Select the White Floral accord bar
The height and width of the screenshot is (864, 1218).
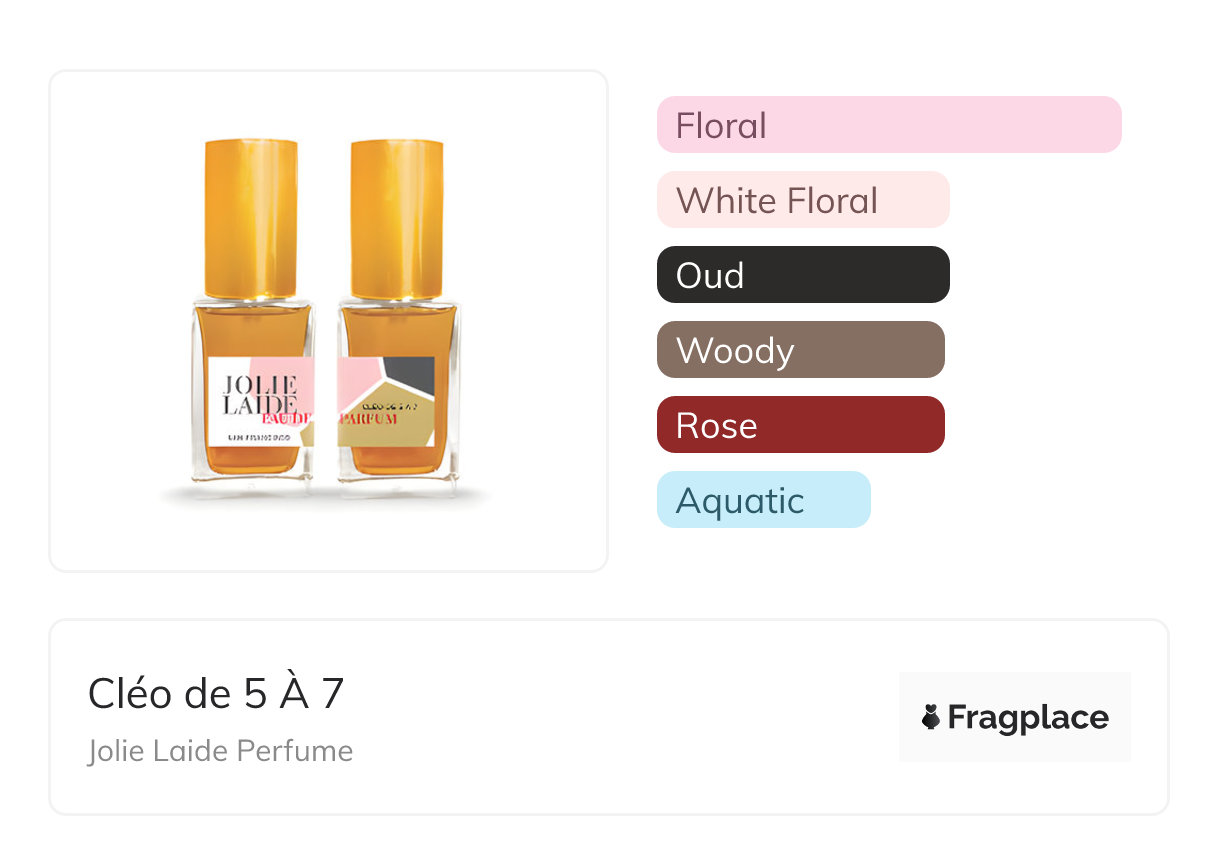point(802,200)
